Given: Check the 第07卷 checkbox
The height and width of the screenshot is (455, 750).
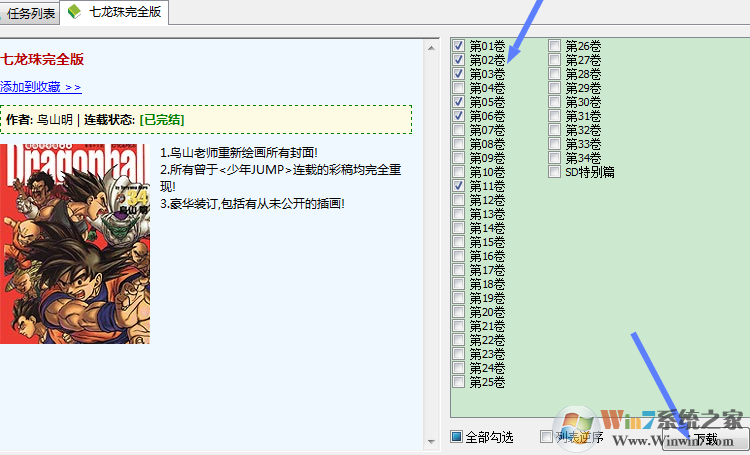Looking at the screenshot, I should (458, 130).
